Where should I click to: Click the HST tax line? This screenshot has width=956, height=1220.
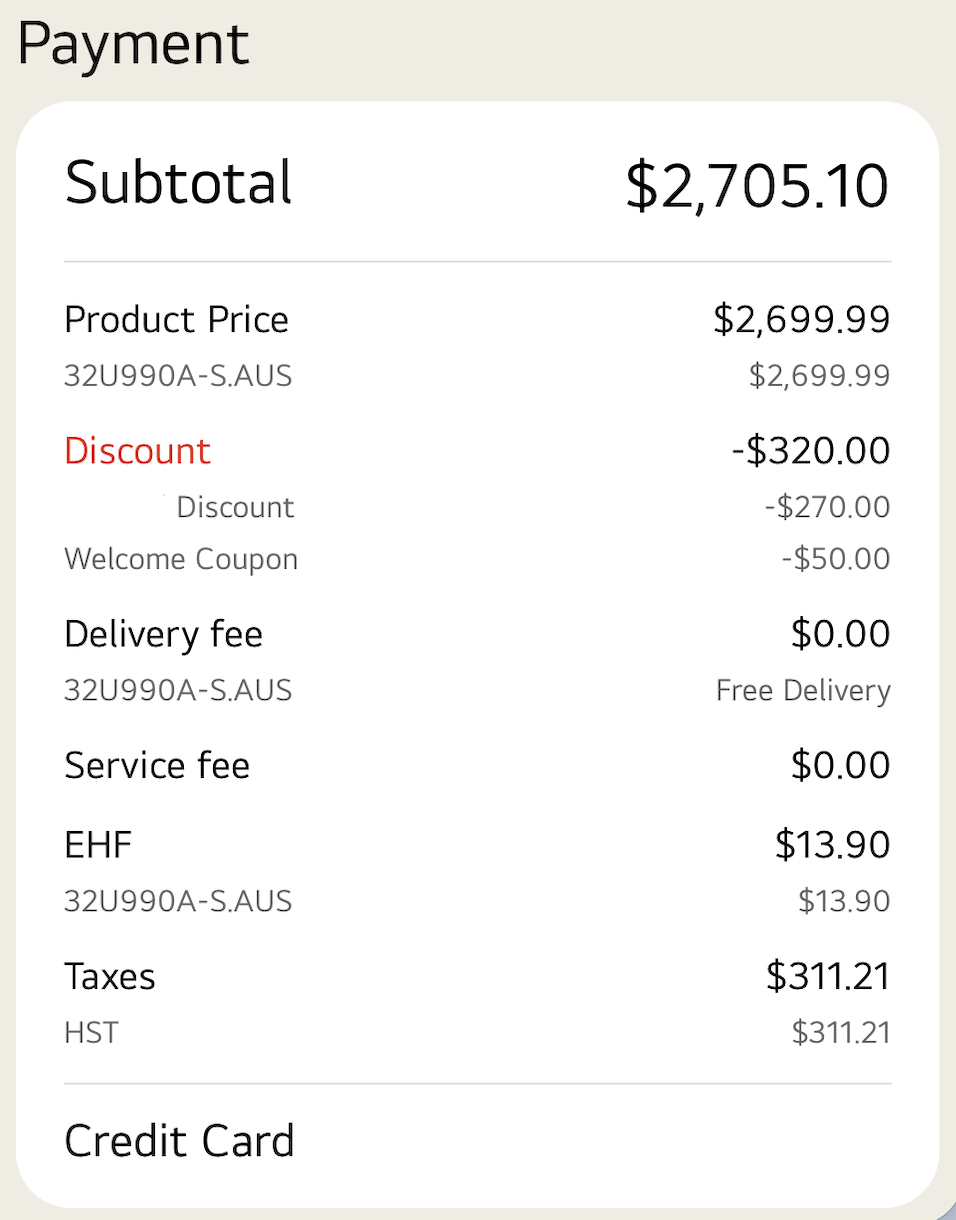91,1032
